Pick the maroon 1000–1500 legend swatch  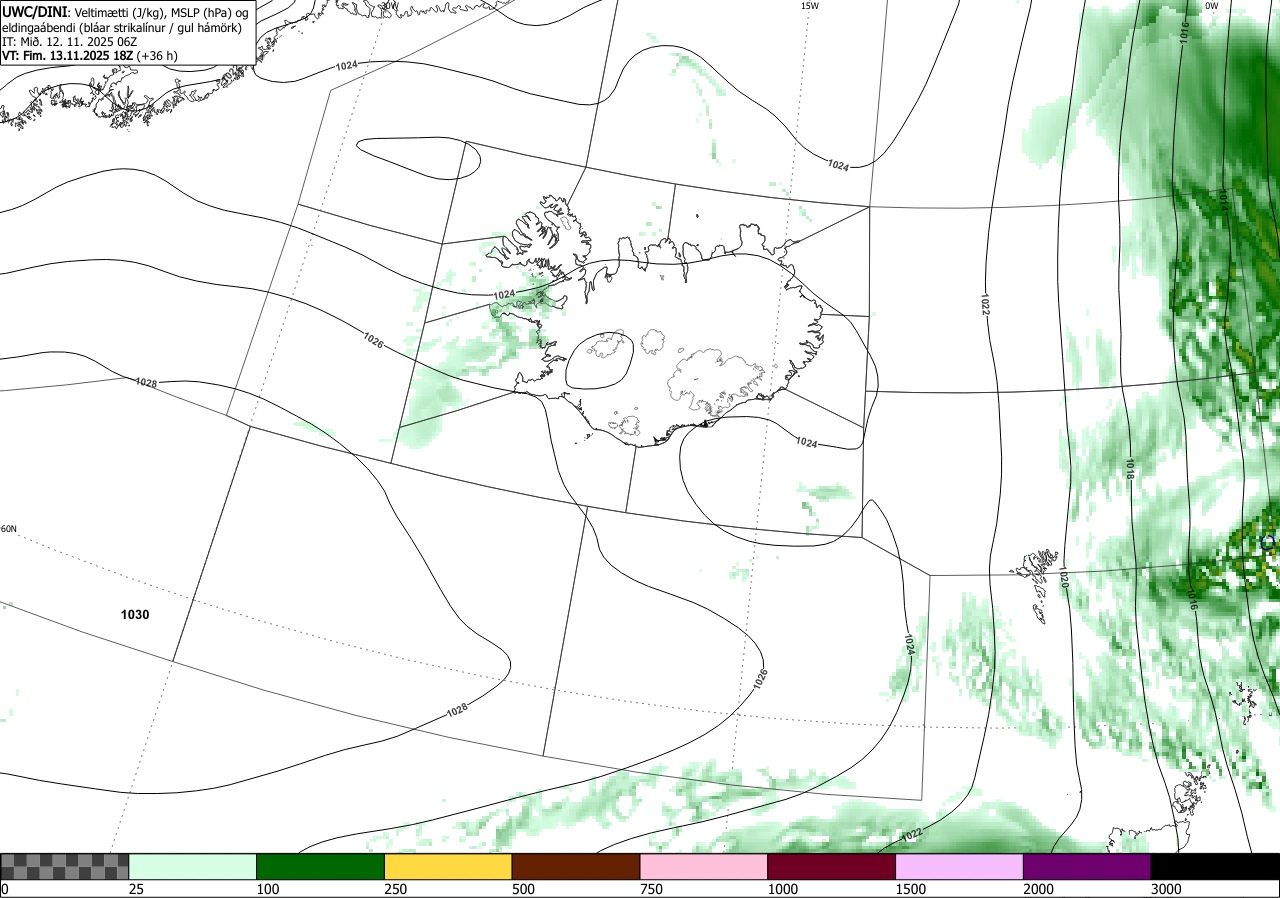click(x=832, y=866)
